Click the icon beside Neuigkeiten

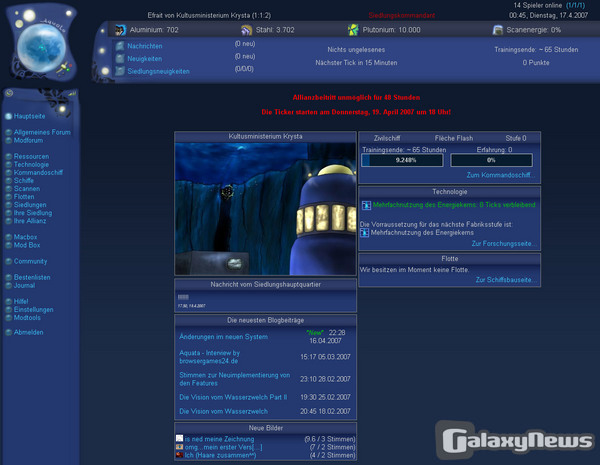[120, 59]
